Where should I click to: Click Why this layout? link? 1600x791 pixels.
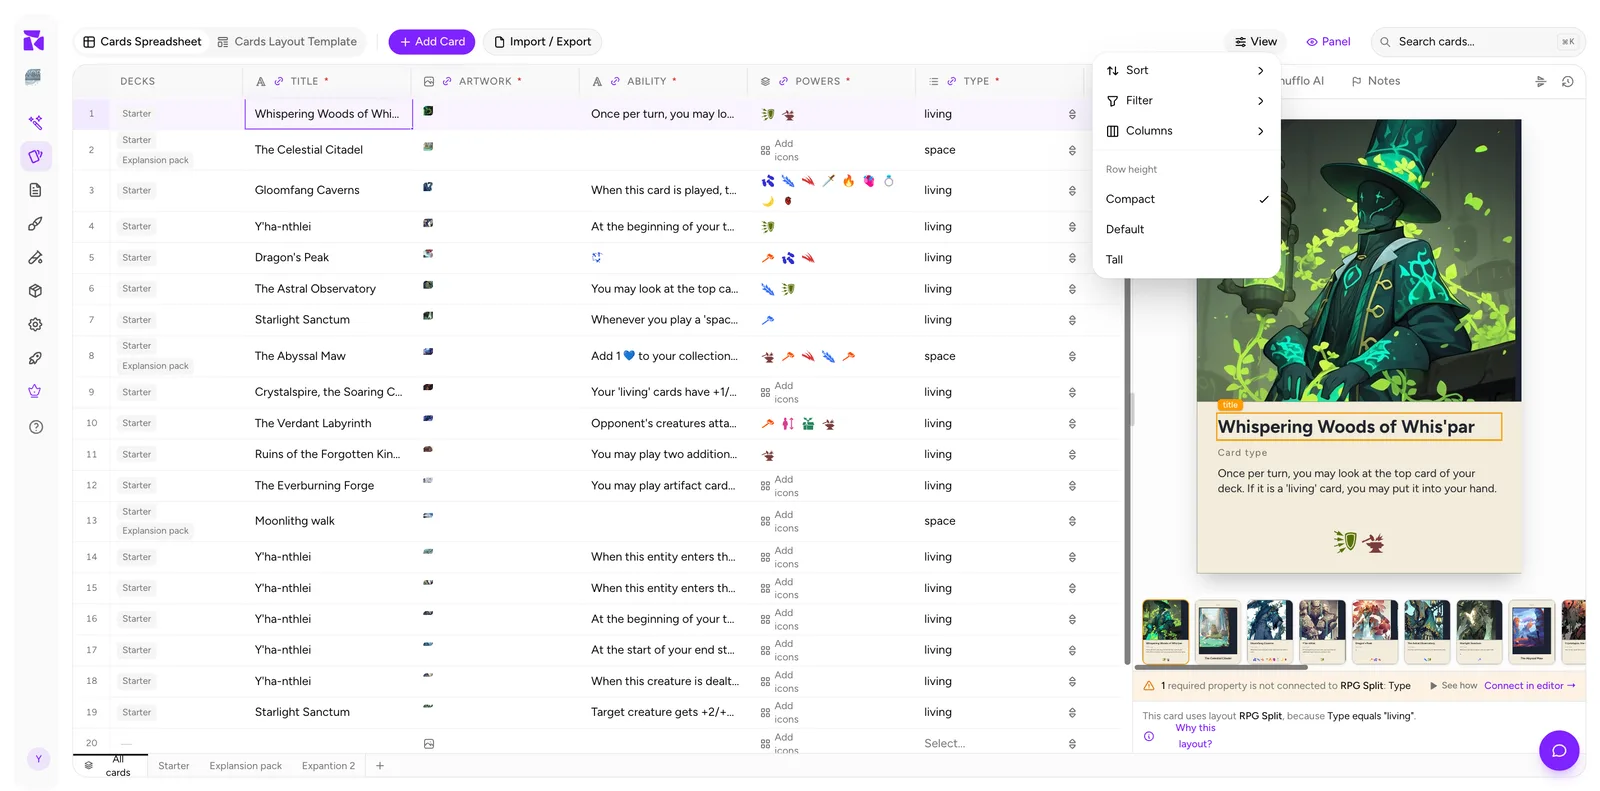[1195, 736]
